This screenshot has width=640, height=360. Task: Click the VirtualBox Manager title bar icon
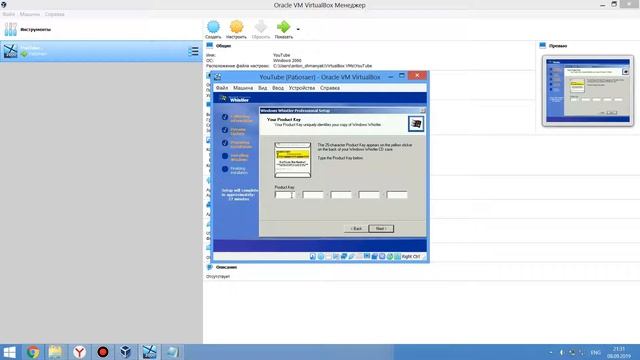4,4
